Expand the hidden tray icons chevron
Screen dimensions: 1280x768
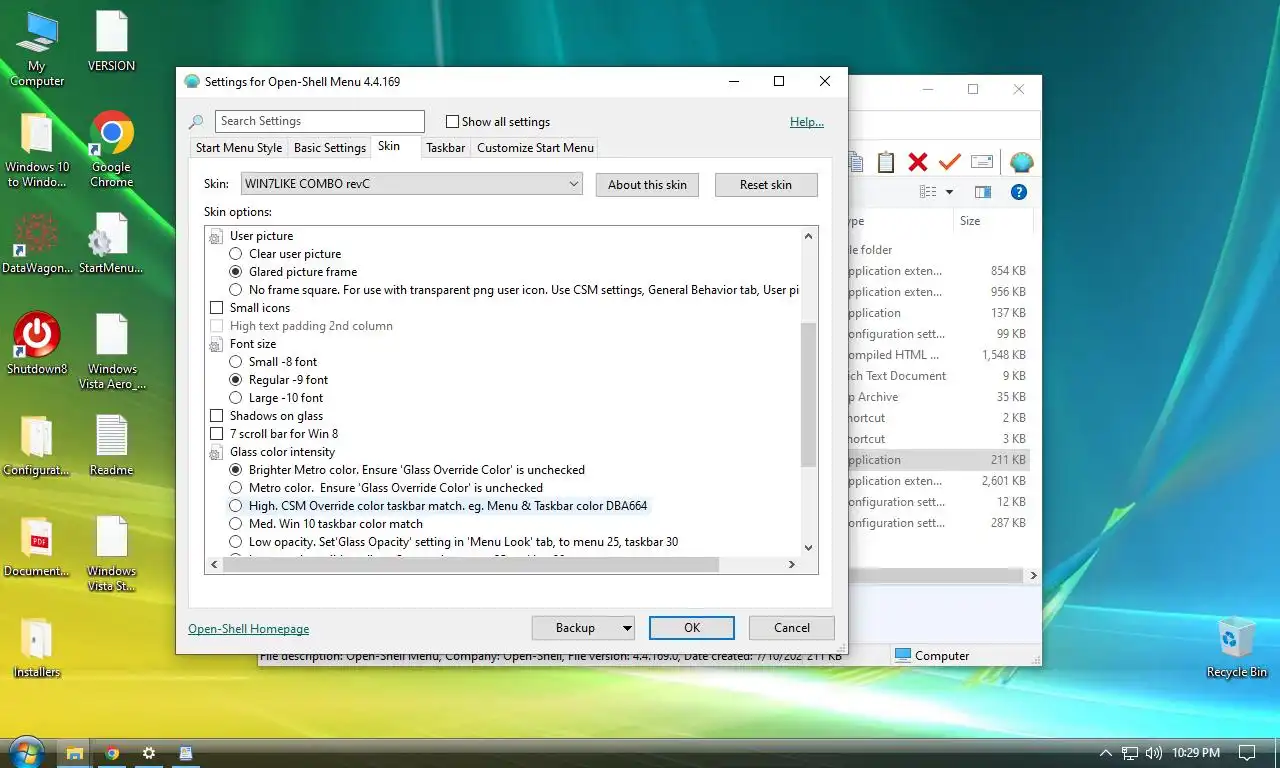click(1105, 753)
